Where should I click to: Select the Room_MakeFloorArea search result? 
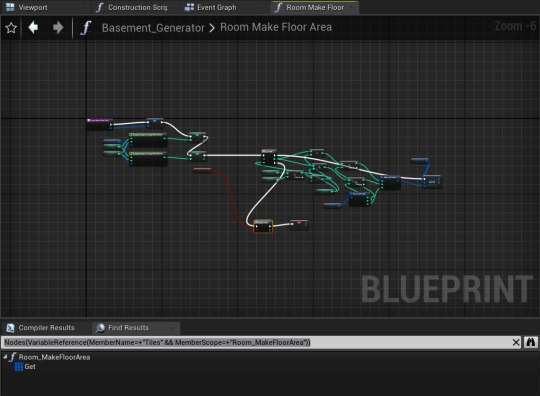pyautogui.click(x=54, y=357)
